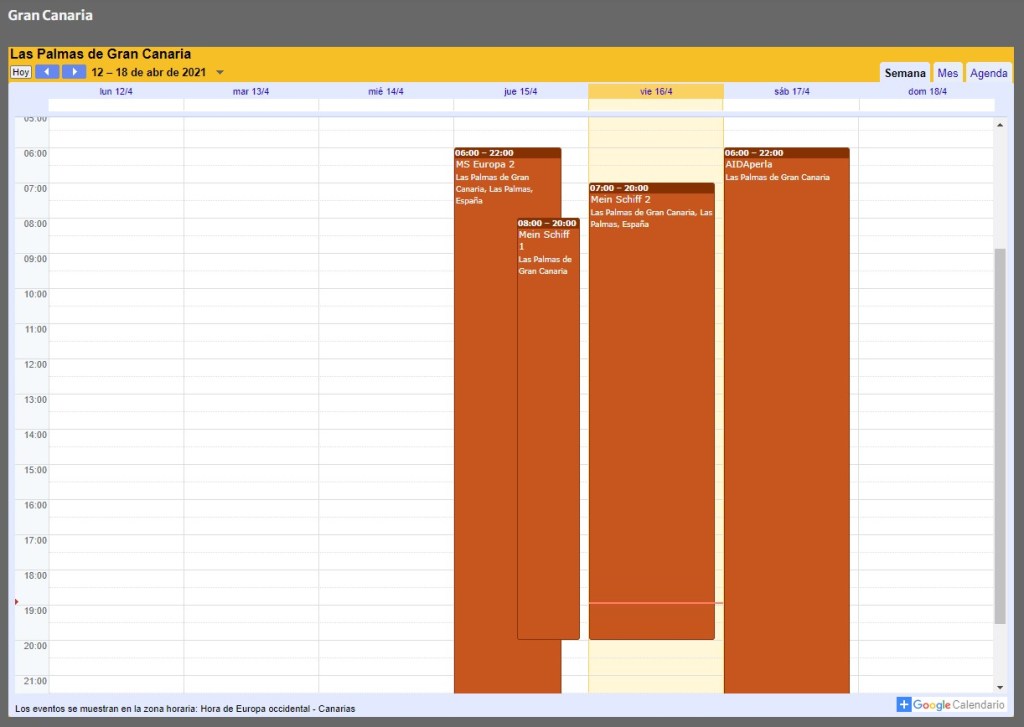1024x727 pixels.
Task: Click the sáb 17/4 day header
Action: pos(791,92)
